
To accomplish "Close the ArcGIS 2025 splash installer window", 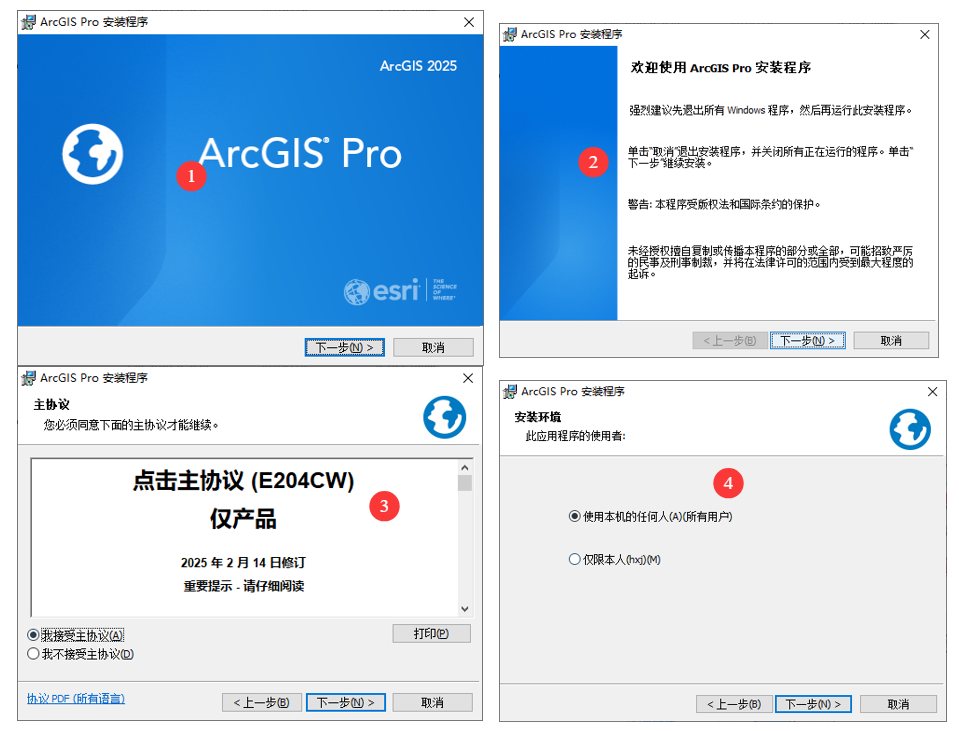I will (469, 22).
